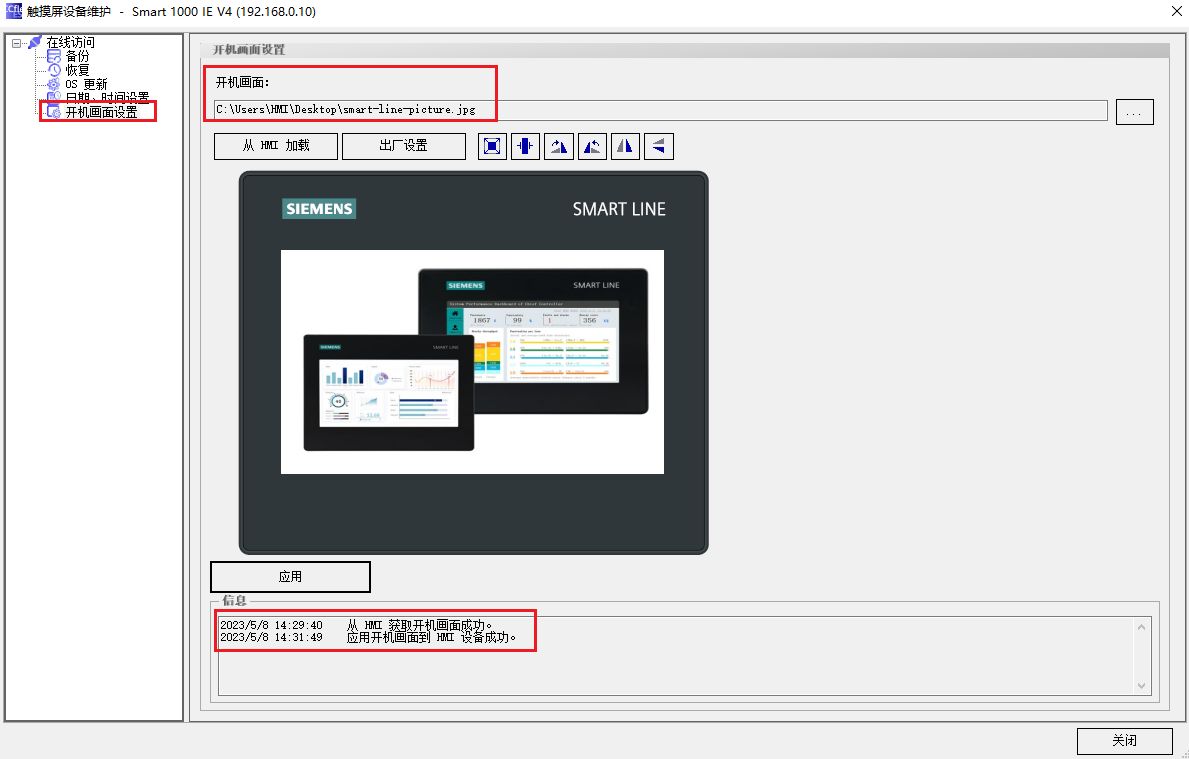Click the 开机画面: label
This screenshot has height=759, width=1189.
(x=243, y=83)
